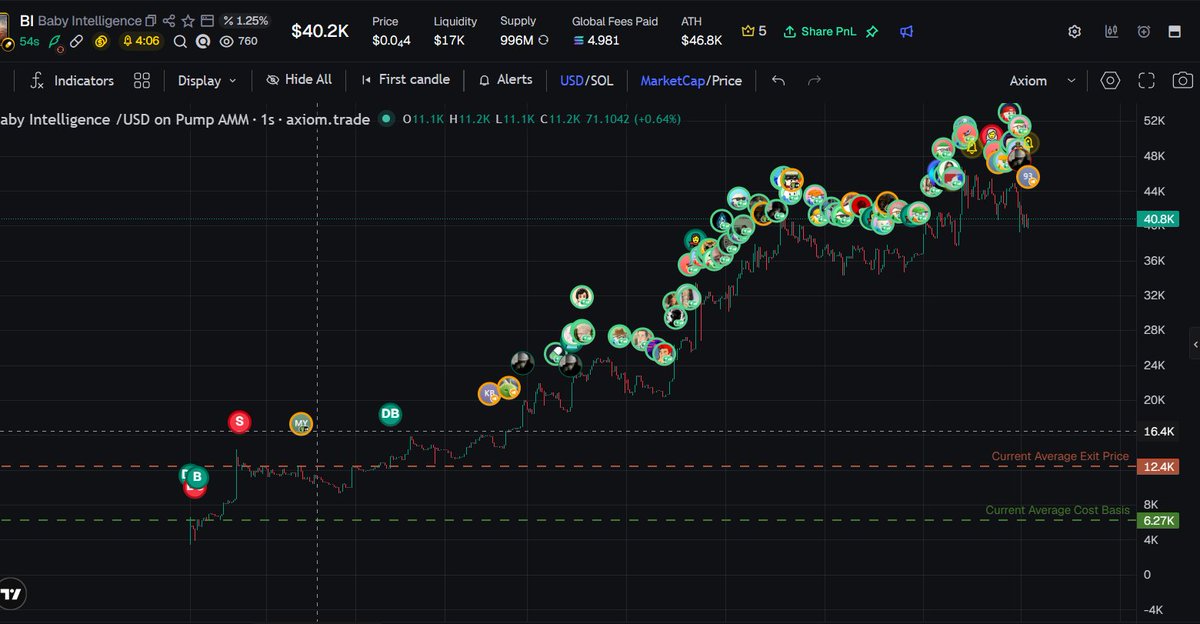Image resolution: width=1200 pixels, height=624 pixels.
Task: Expand the collapsed right side panel arrow
Action: click(x=1195, y=345)
